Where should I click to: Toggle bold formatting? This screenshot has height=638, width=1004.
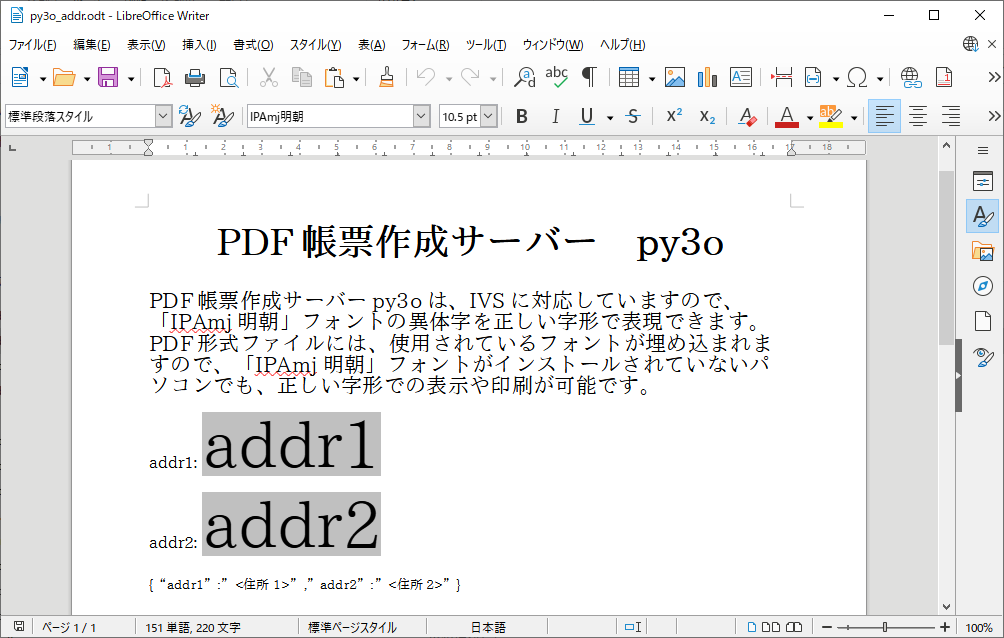pyautogui.click(x=522, y=116)
